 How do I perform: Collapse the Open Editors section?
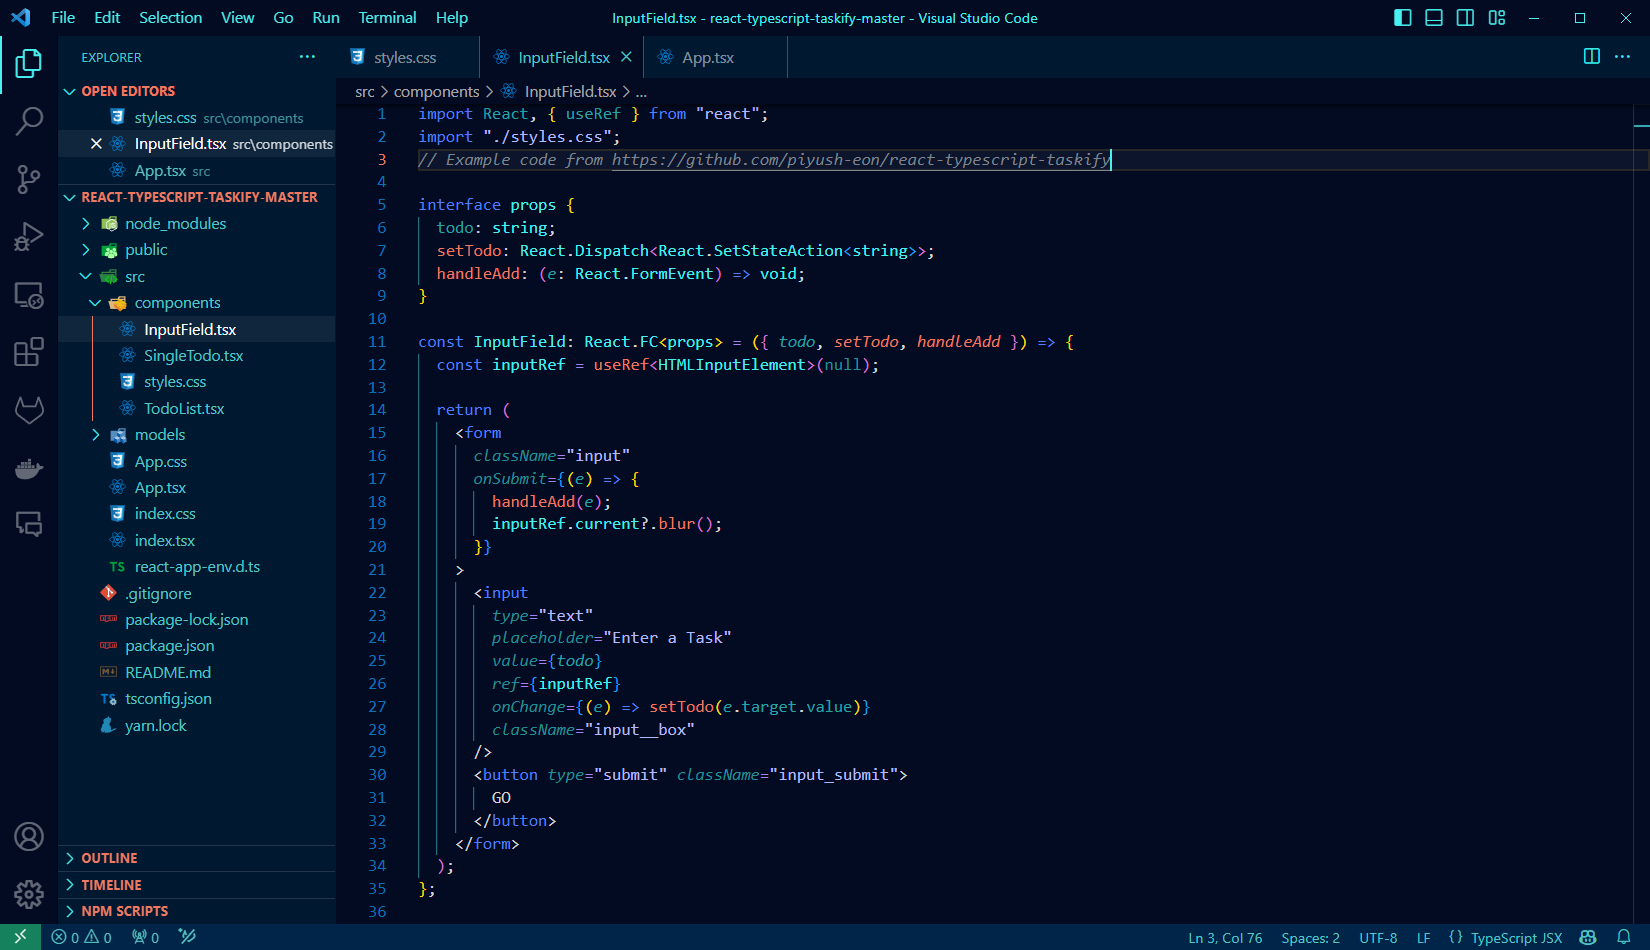(197, 91)
